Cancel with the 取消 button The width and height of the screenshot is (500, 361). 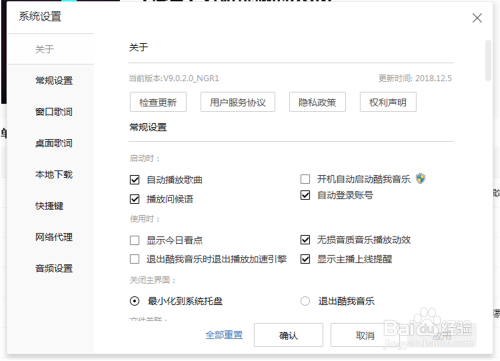pos(365,335)
